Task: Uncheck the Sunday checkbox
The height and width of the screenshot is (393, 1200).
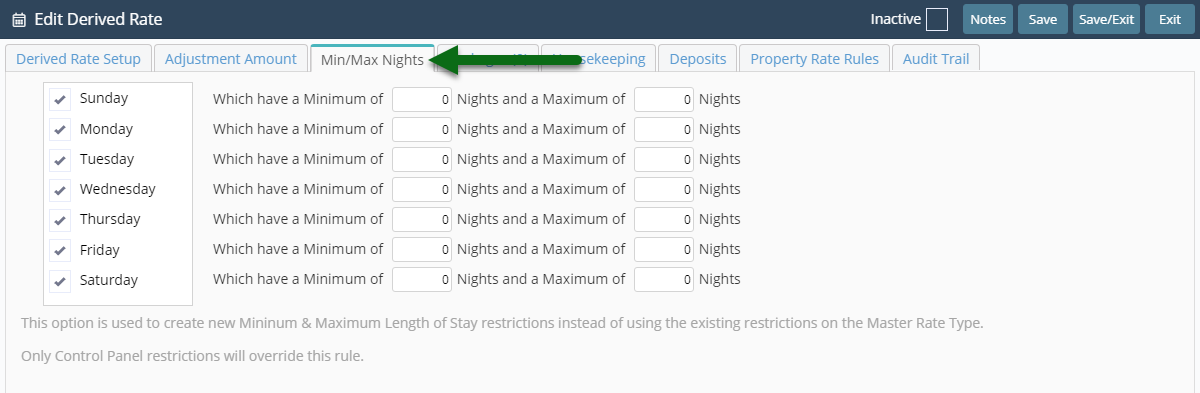Action: click(60, 99)
